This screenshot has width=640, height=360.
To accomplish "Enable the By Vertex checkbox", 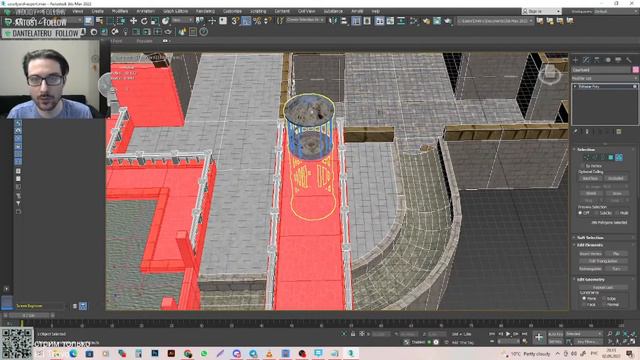I will click(582, 166).
